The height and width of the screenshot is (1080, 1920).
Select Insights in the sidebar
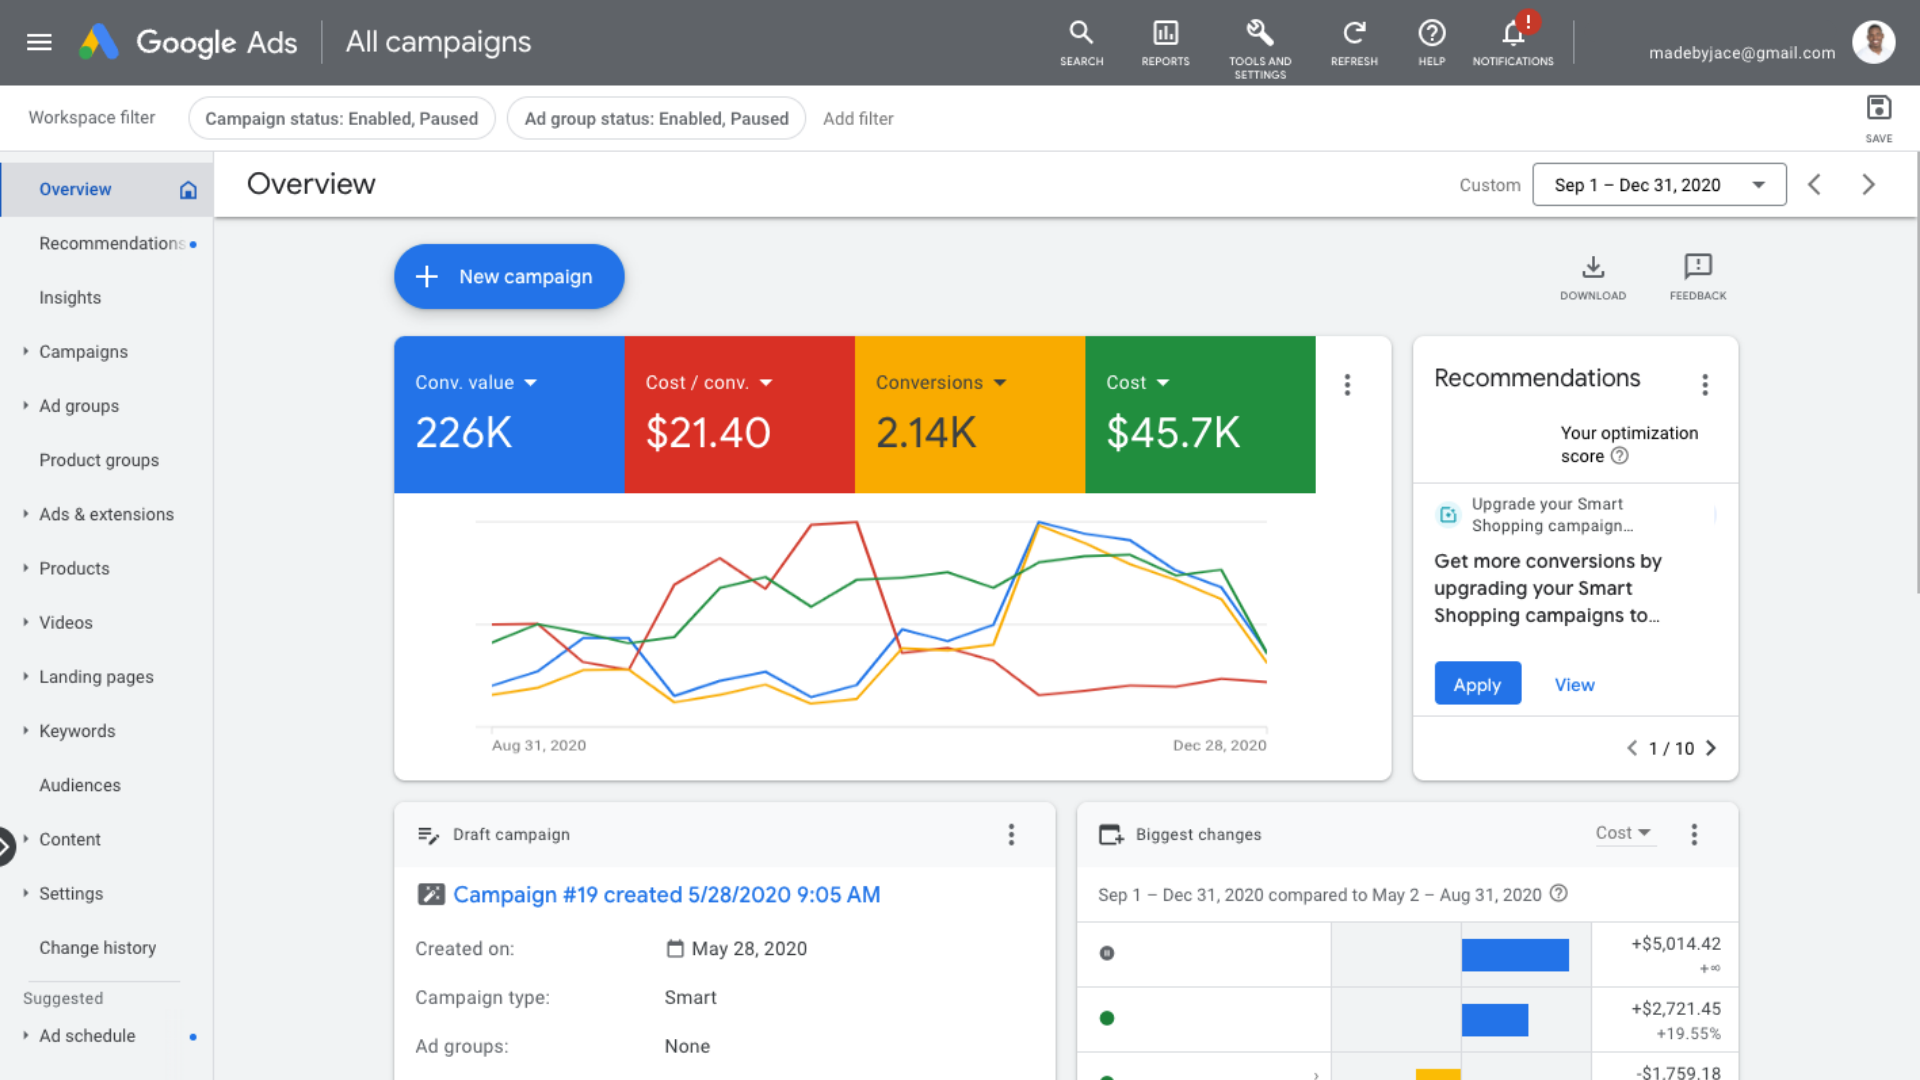pos(70,298)
